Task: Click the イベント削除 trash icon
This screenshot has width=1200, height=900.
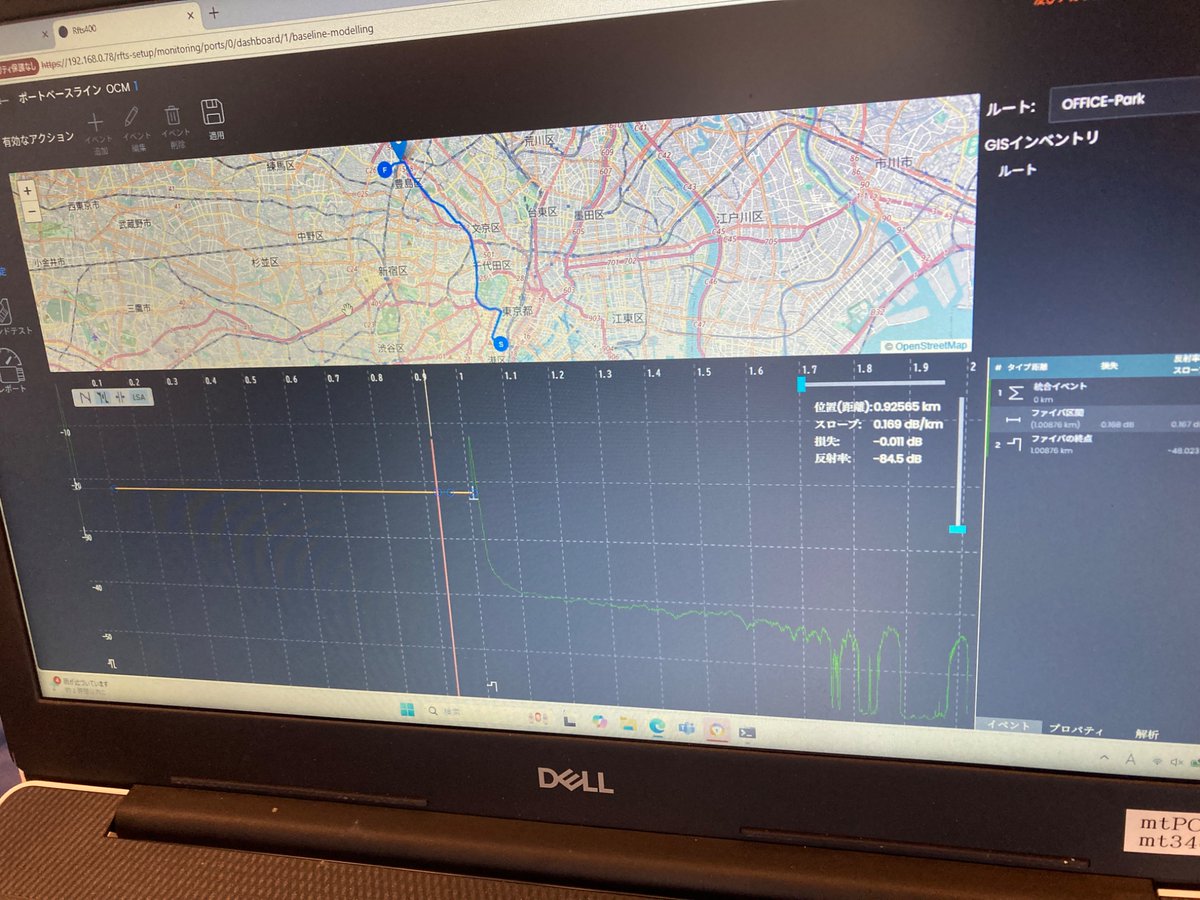Action: (173, 115)
